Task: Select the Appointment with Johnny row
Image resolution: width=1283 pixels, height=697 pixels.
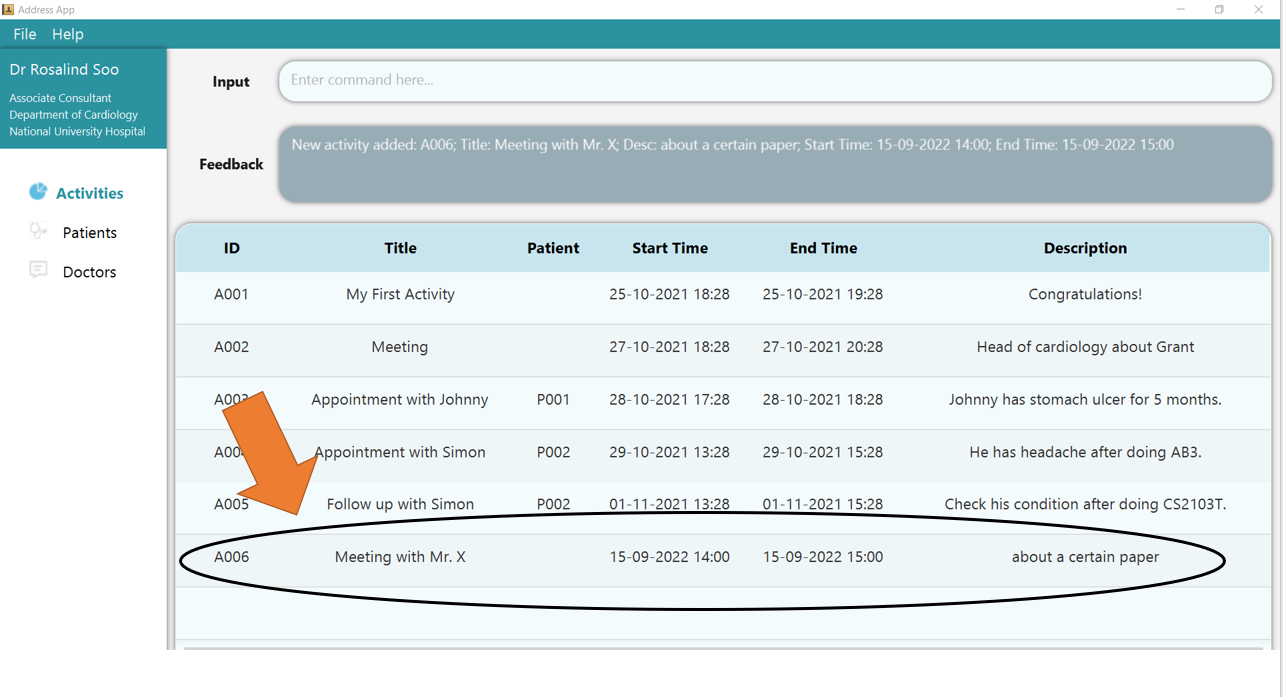Action: pos(400,400)
